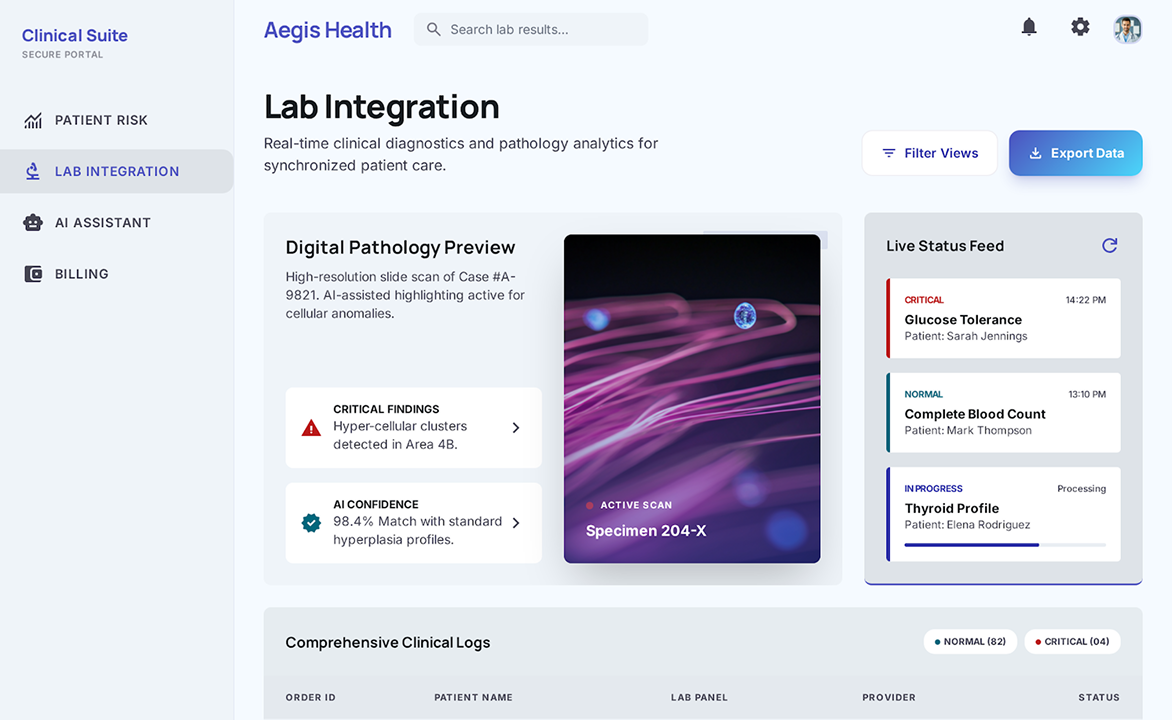1172x720 pixels.
Task: Click the notification bell icon
Action: click(1029, 27)
